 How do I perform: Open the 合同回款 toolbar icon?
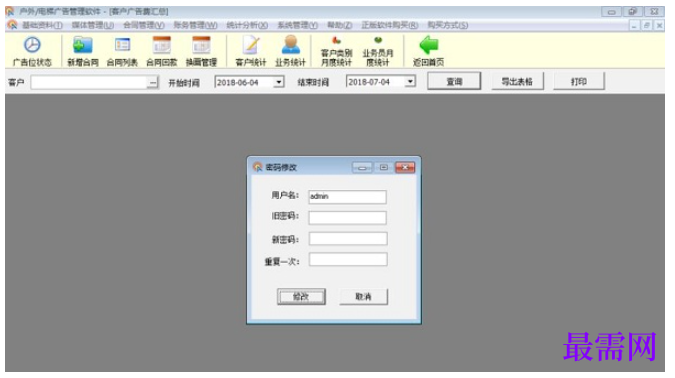[162, 45]
